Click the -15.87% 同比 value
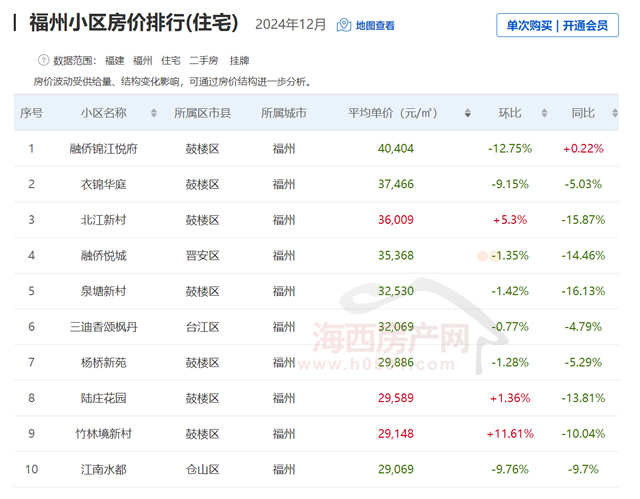This screenshot has height=499, width=640. pos(583,220)
